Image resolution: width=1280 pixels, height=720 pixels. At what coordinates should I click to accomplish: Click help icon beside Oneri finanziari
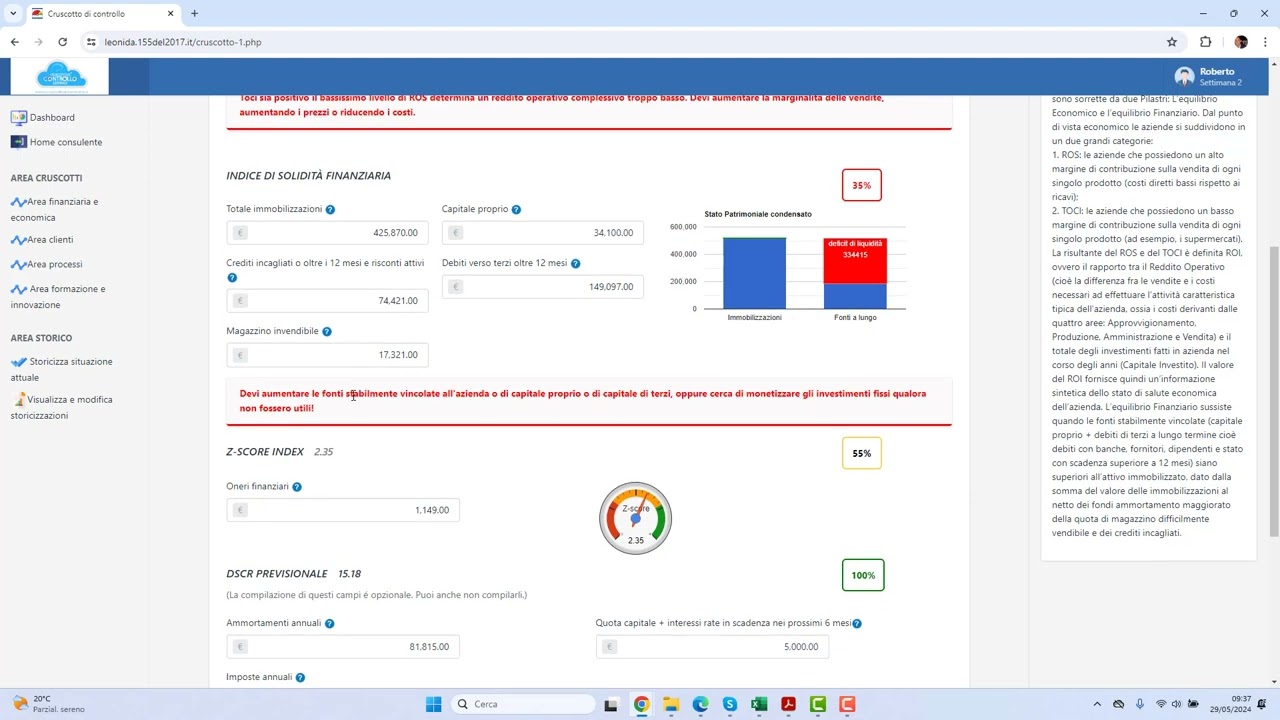[297, 487]
